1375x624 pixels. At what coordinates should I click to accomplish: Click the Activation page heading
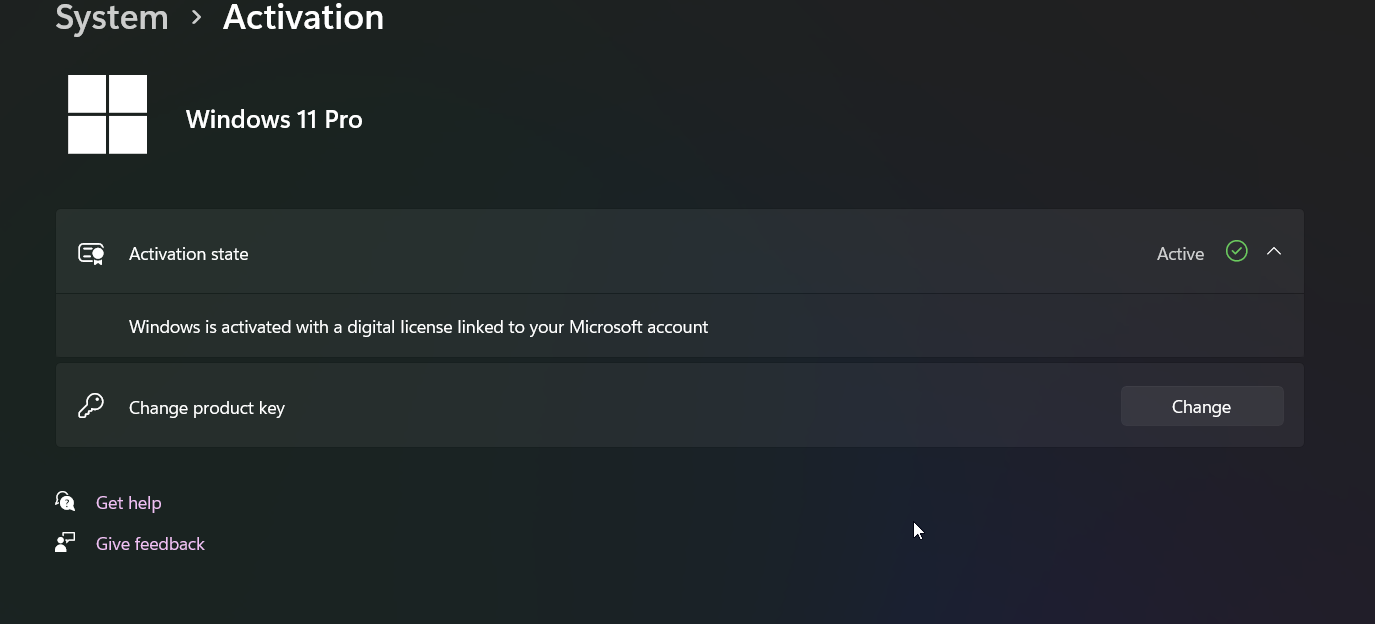click(303, 18)
